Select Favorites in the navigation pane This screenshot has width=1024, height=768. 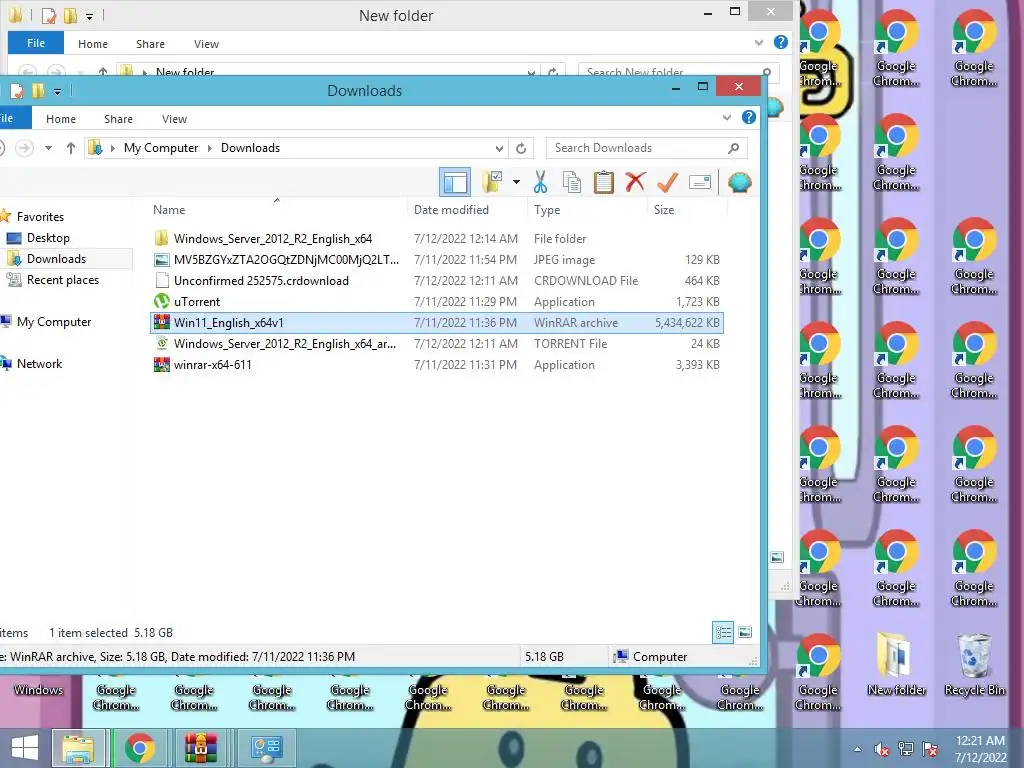(x=40, y=217)
